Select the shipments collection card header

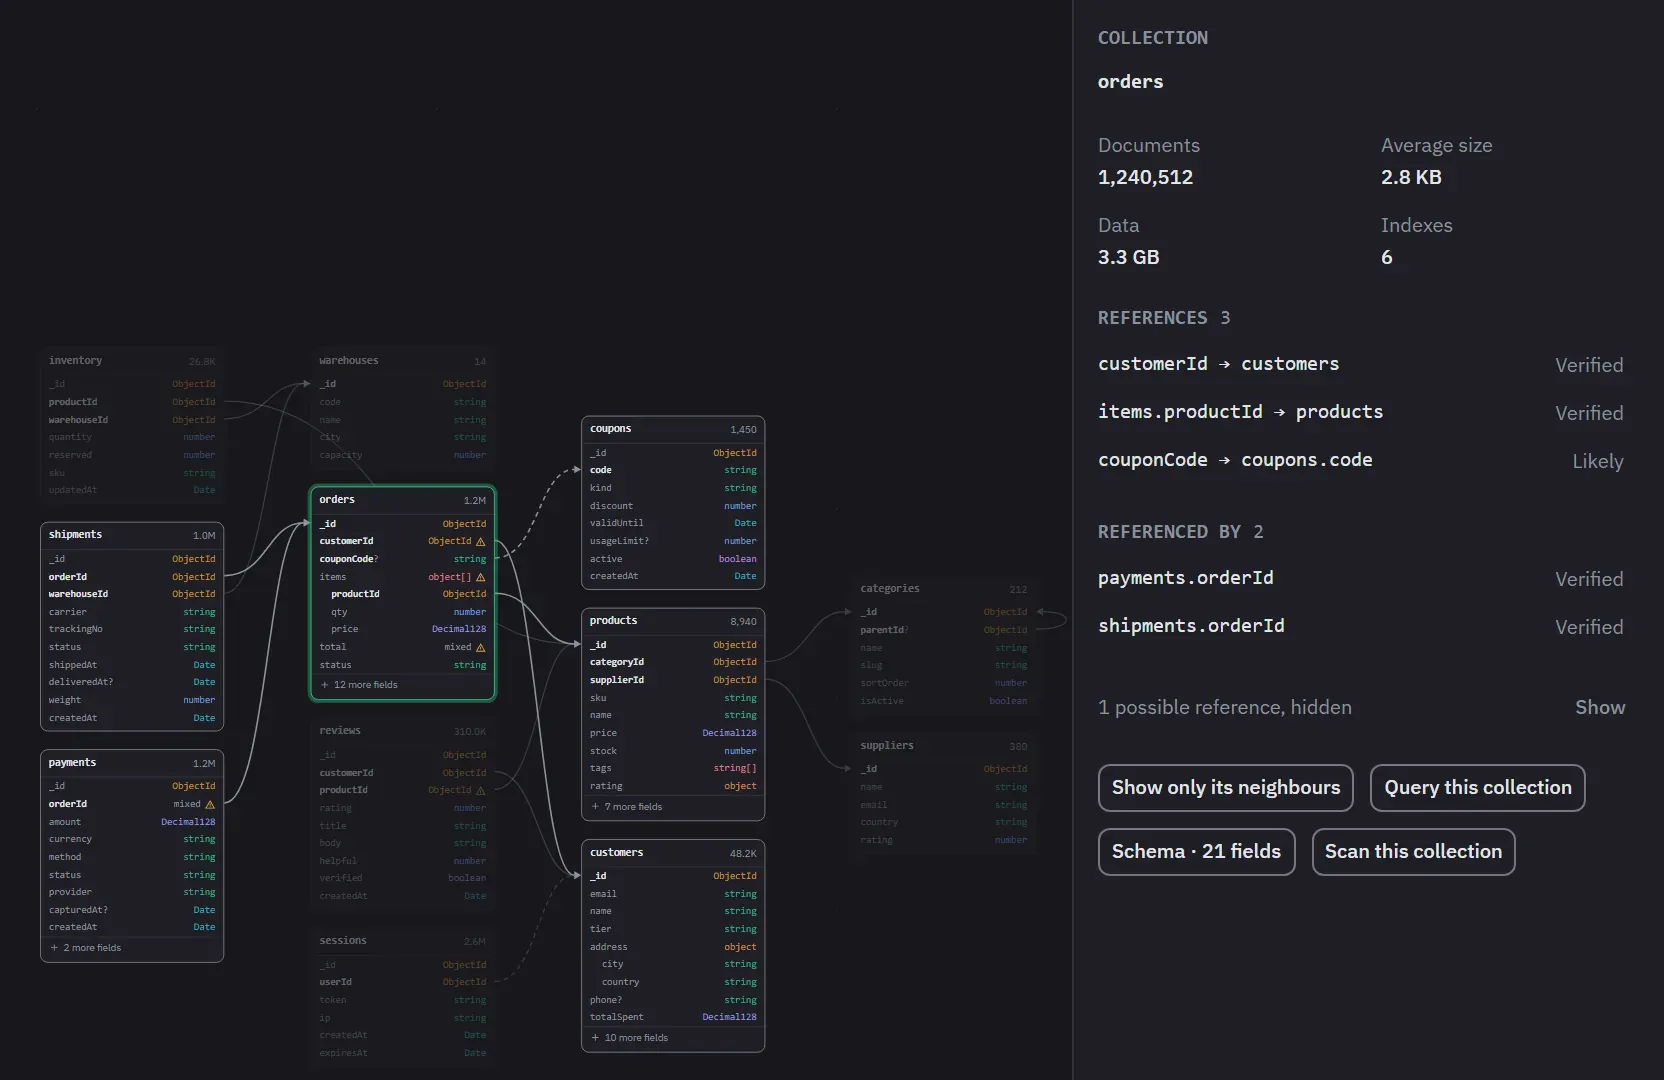tap(132, 535)
